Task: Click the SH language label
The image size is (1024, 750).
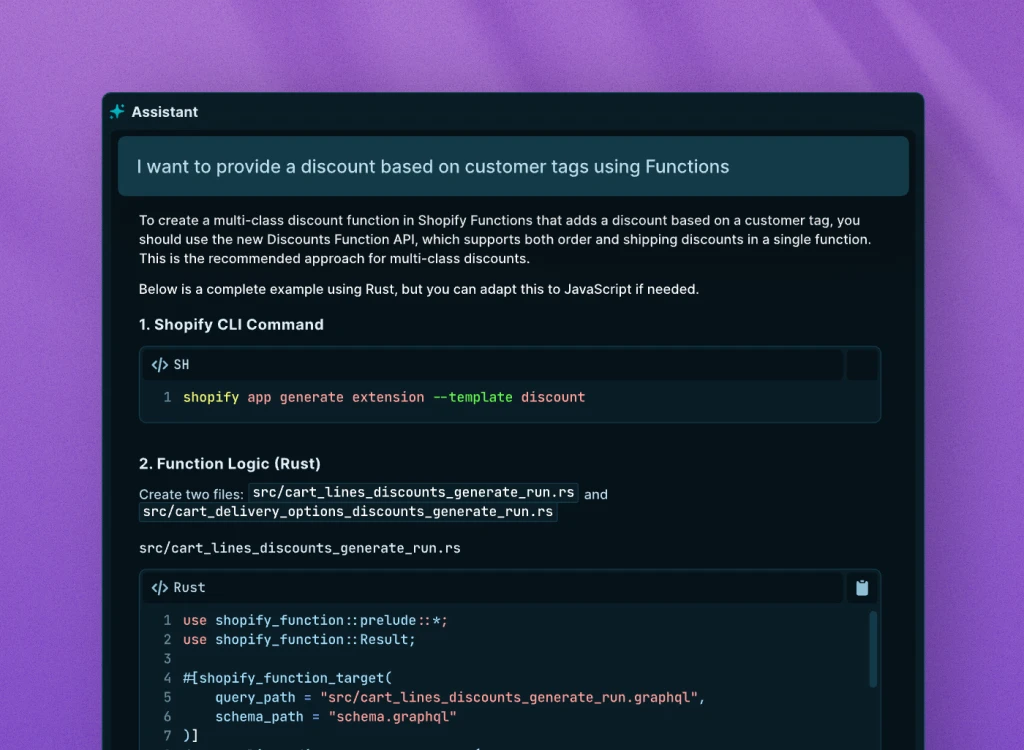Action: coord(181,365)
